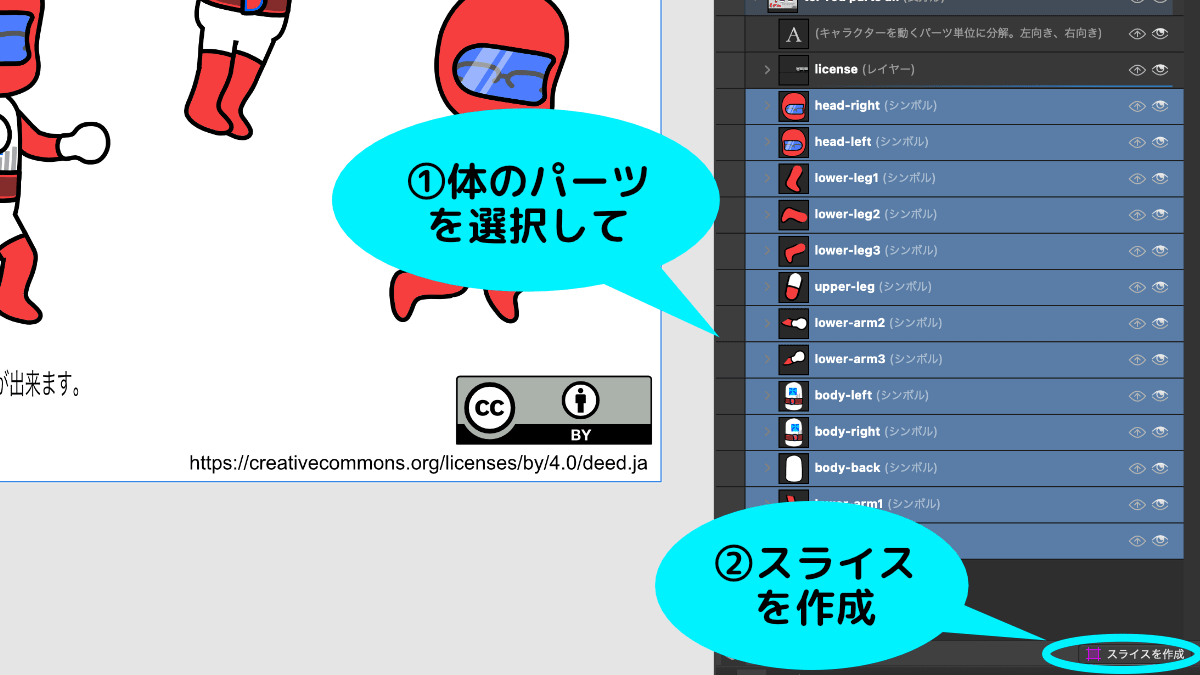Expand the lower-leg2 symbol chevron
Viewport: 1200px width, 675px height.
(767, 214)
